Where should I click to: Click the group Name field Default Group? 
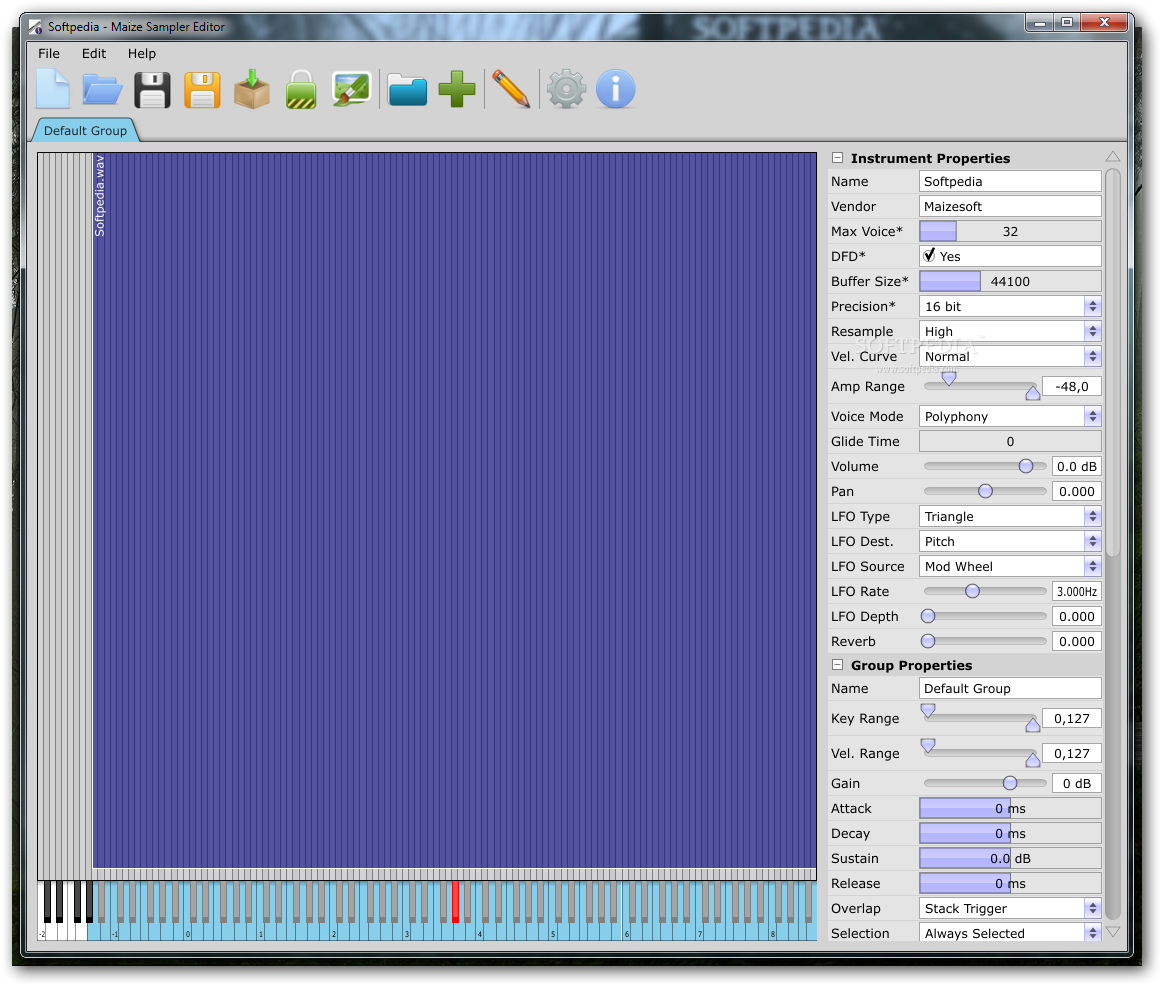point(1010,688)
